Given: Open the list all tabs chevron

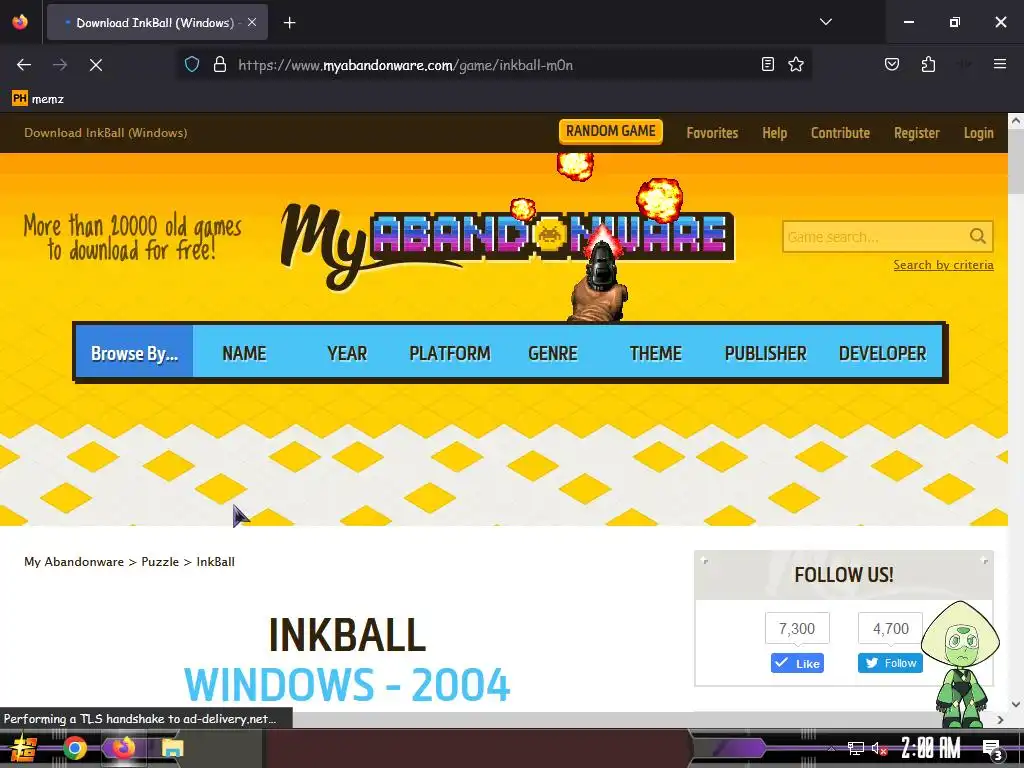Looking at the screenshot, I should pyautogui.click(x=826, y=22).
